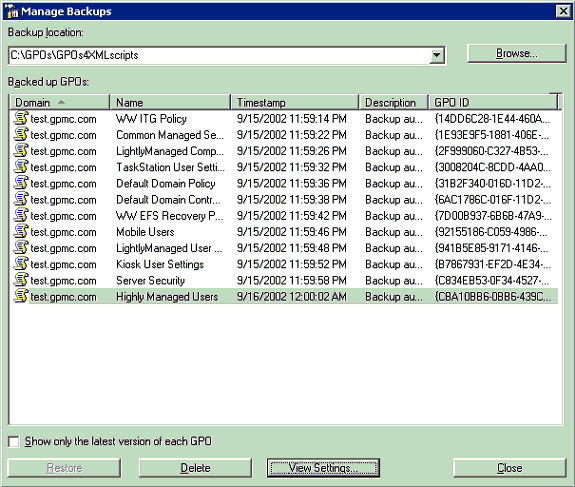
Task: Click GPO ID {6AC1786C-016F-11D2-...
Action: 492,199
